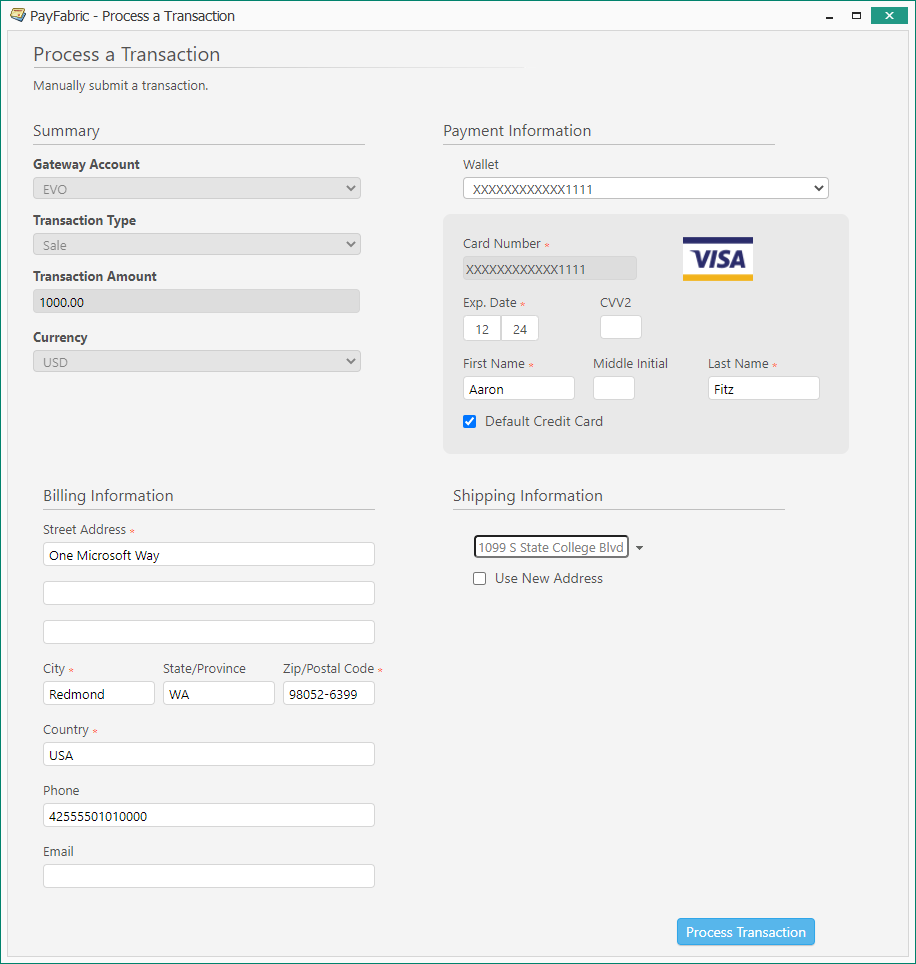Open the Wallet dropdown
916x964 pixels.
[645, 188]
